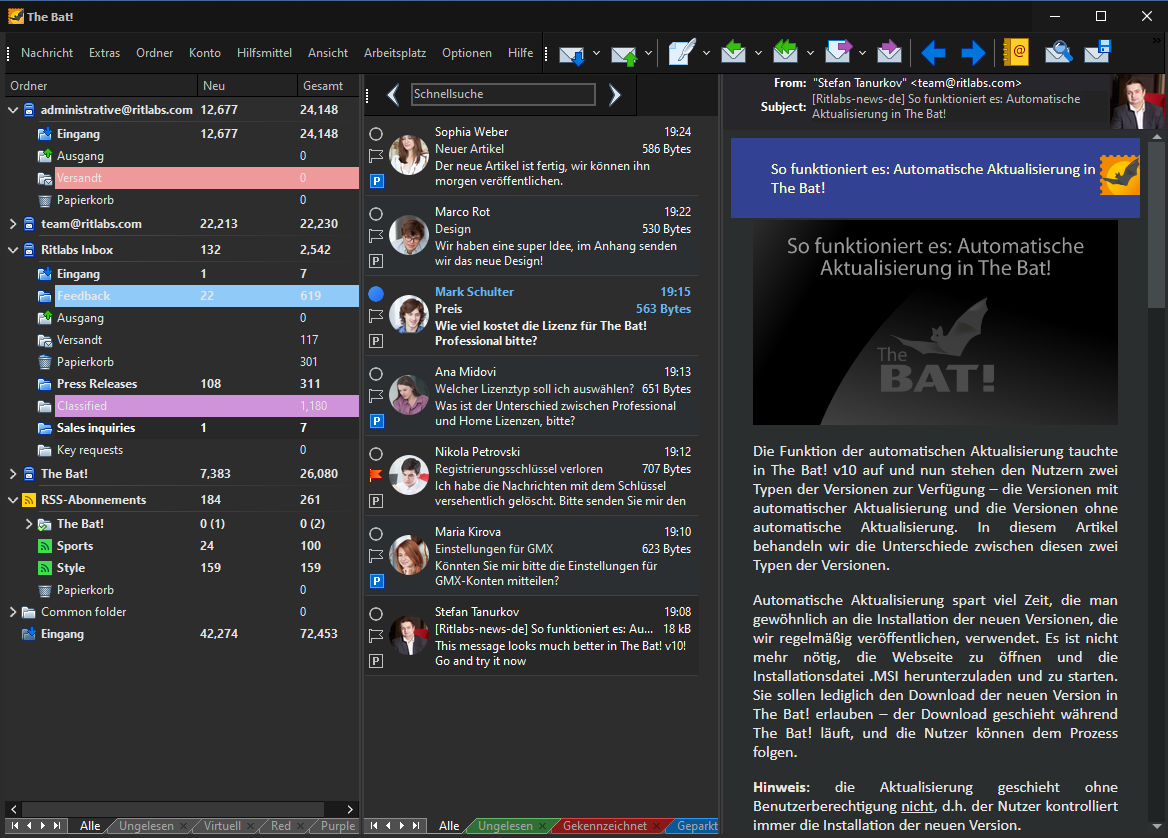1168x838 pixels.
Task: Click the Forward message toolbar icon
Action: coord(838,52)
